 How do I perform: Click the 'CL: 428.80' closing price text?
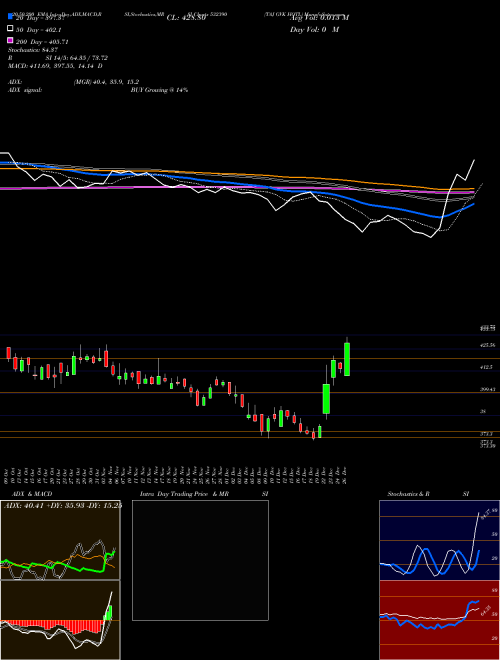186,18
